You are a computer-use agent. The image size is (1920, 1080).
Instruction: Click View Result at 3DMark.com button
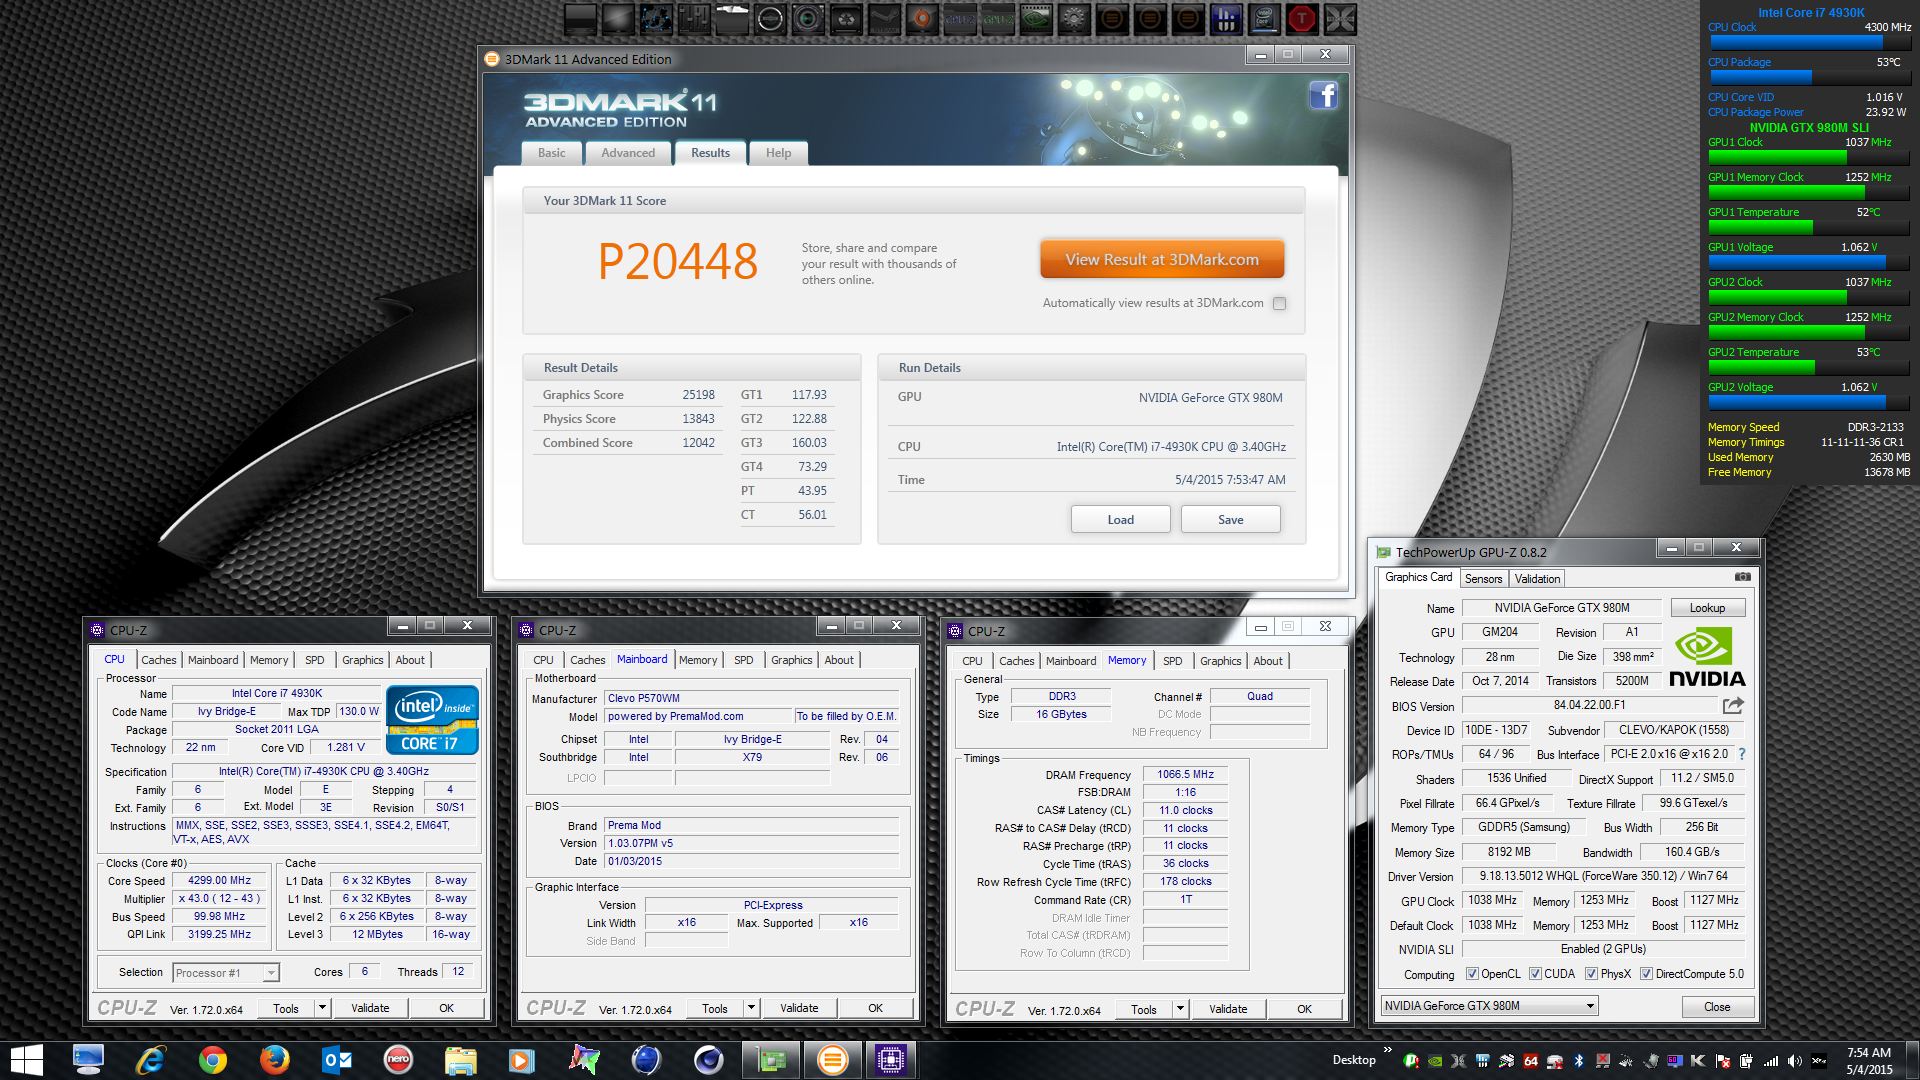pyautogui.click(x=1162, y=259)
